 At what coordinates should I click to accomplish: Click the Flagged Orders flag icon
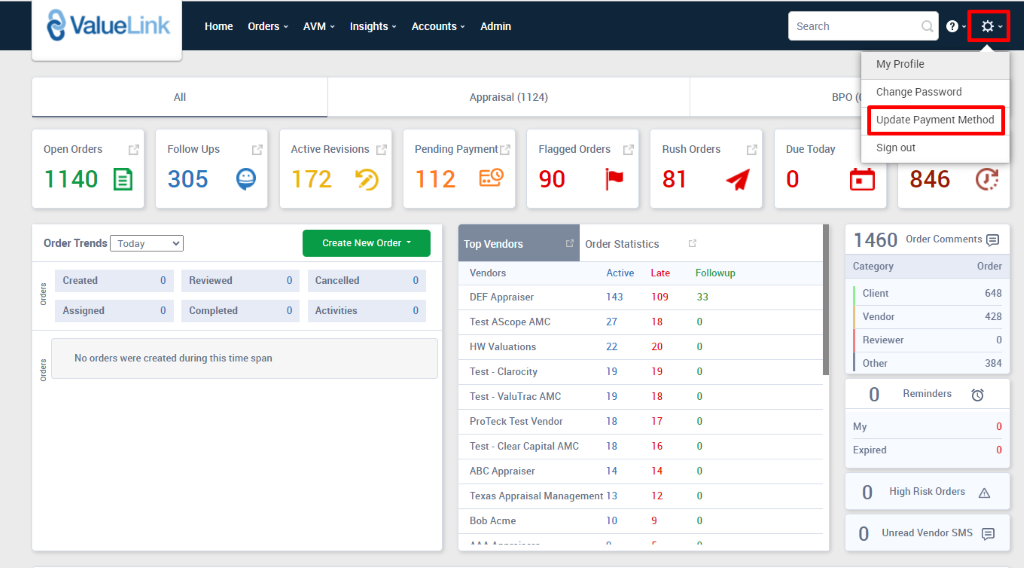613,180
